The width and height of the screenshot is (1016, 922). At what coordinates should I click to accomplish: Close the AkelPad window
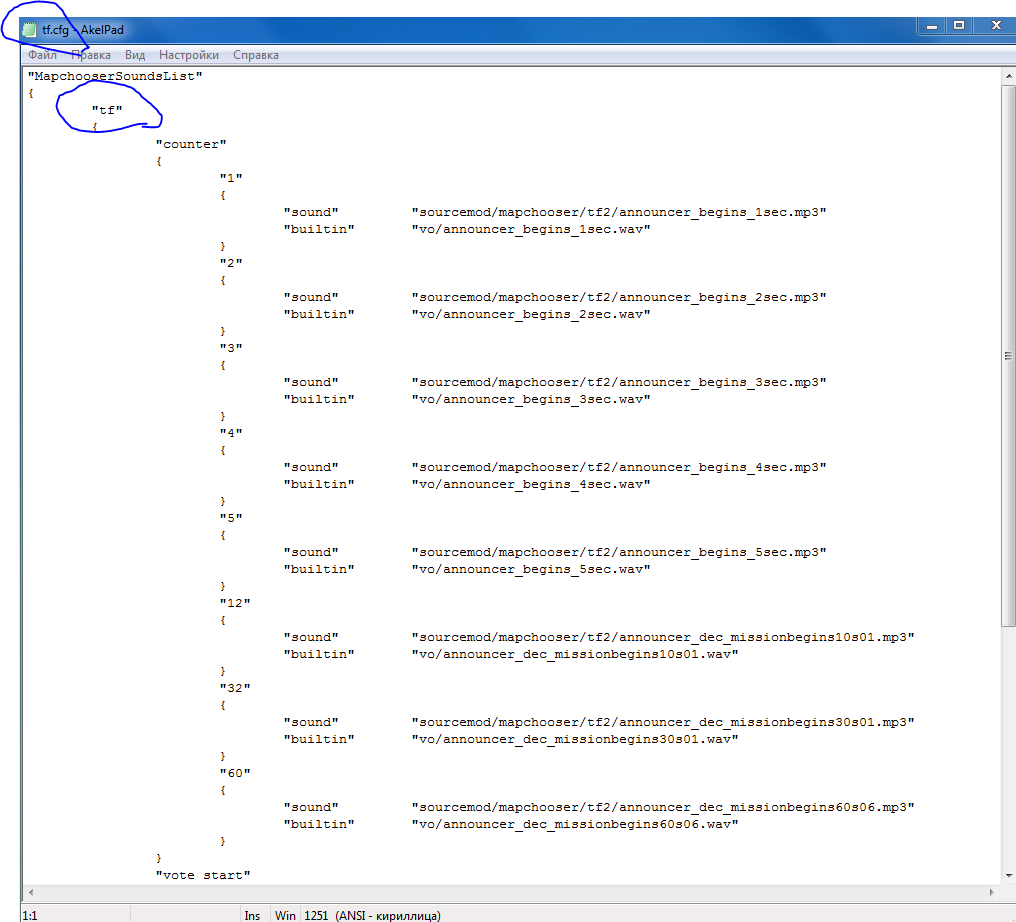click(x=996, y=26)
